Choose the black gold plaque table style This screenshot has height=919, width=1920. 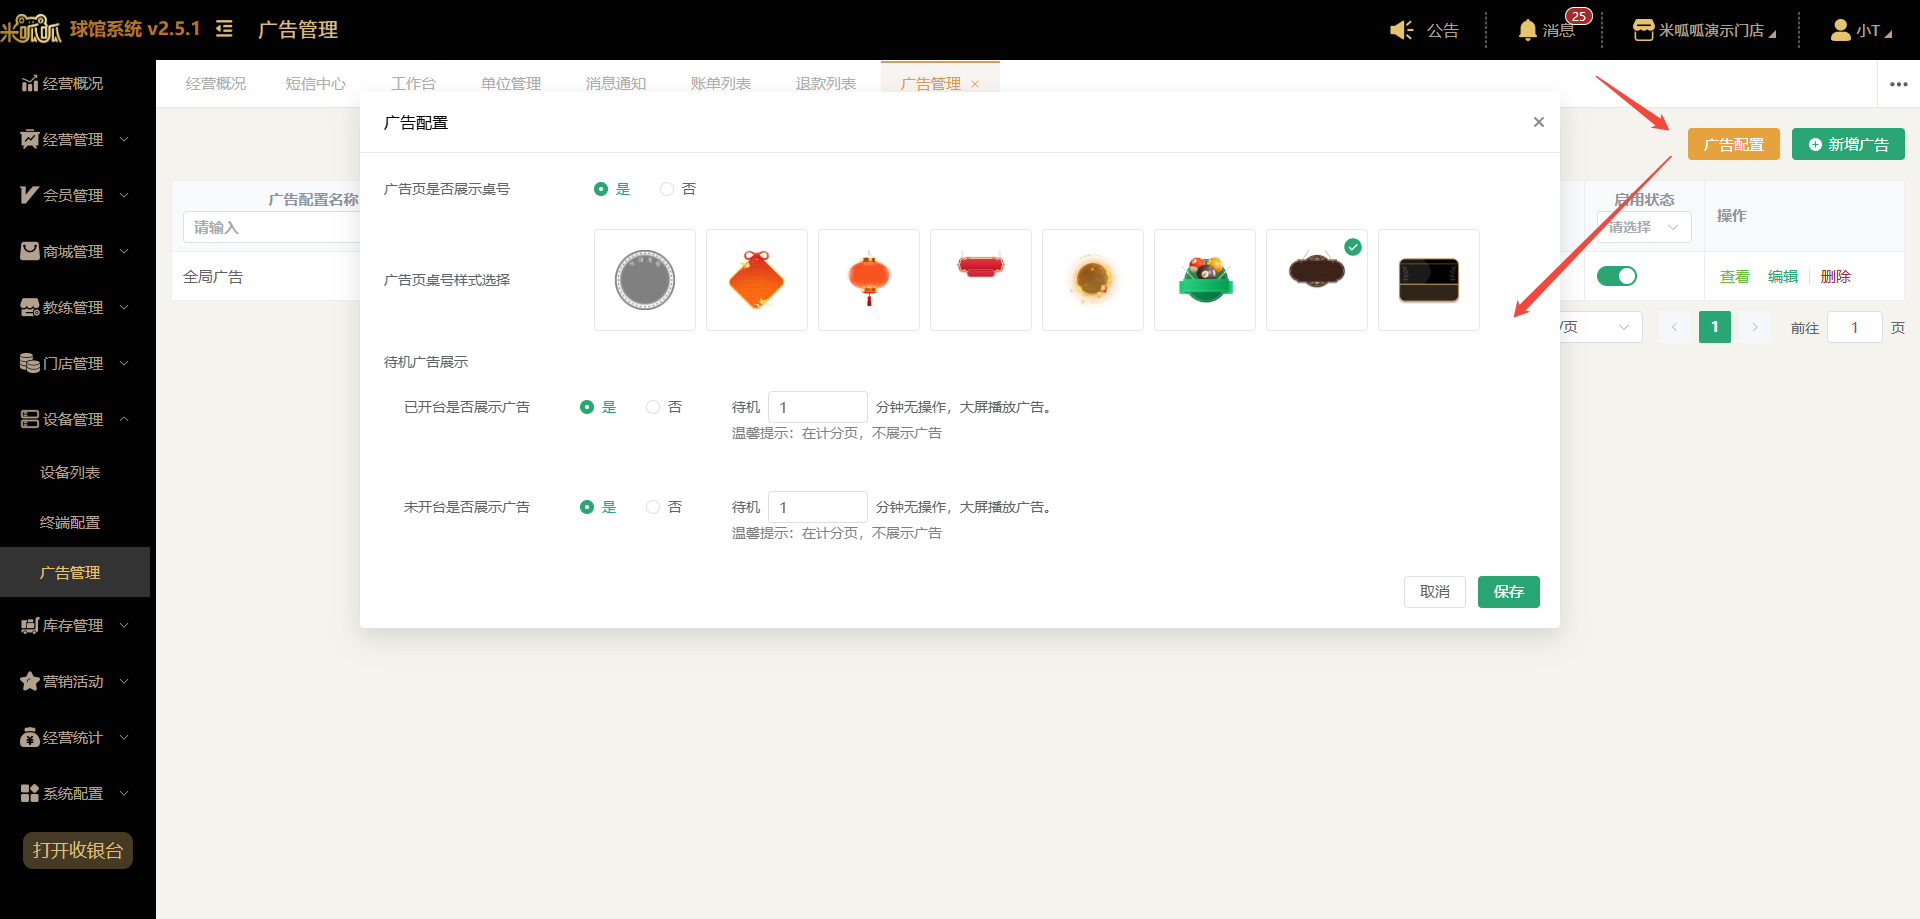(1429, 280)
